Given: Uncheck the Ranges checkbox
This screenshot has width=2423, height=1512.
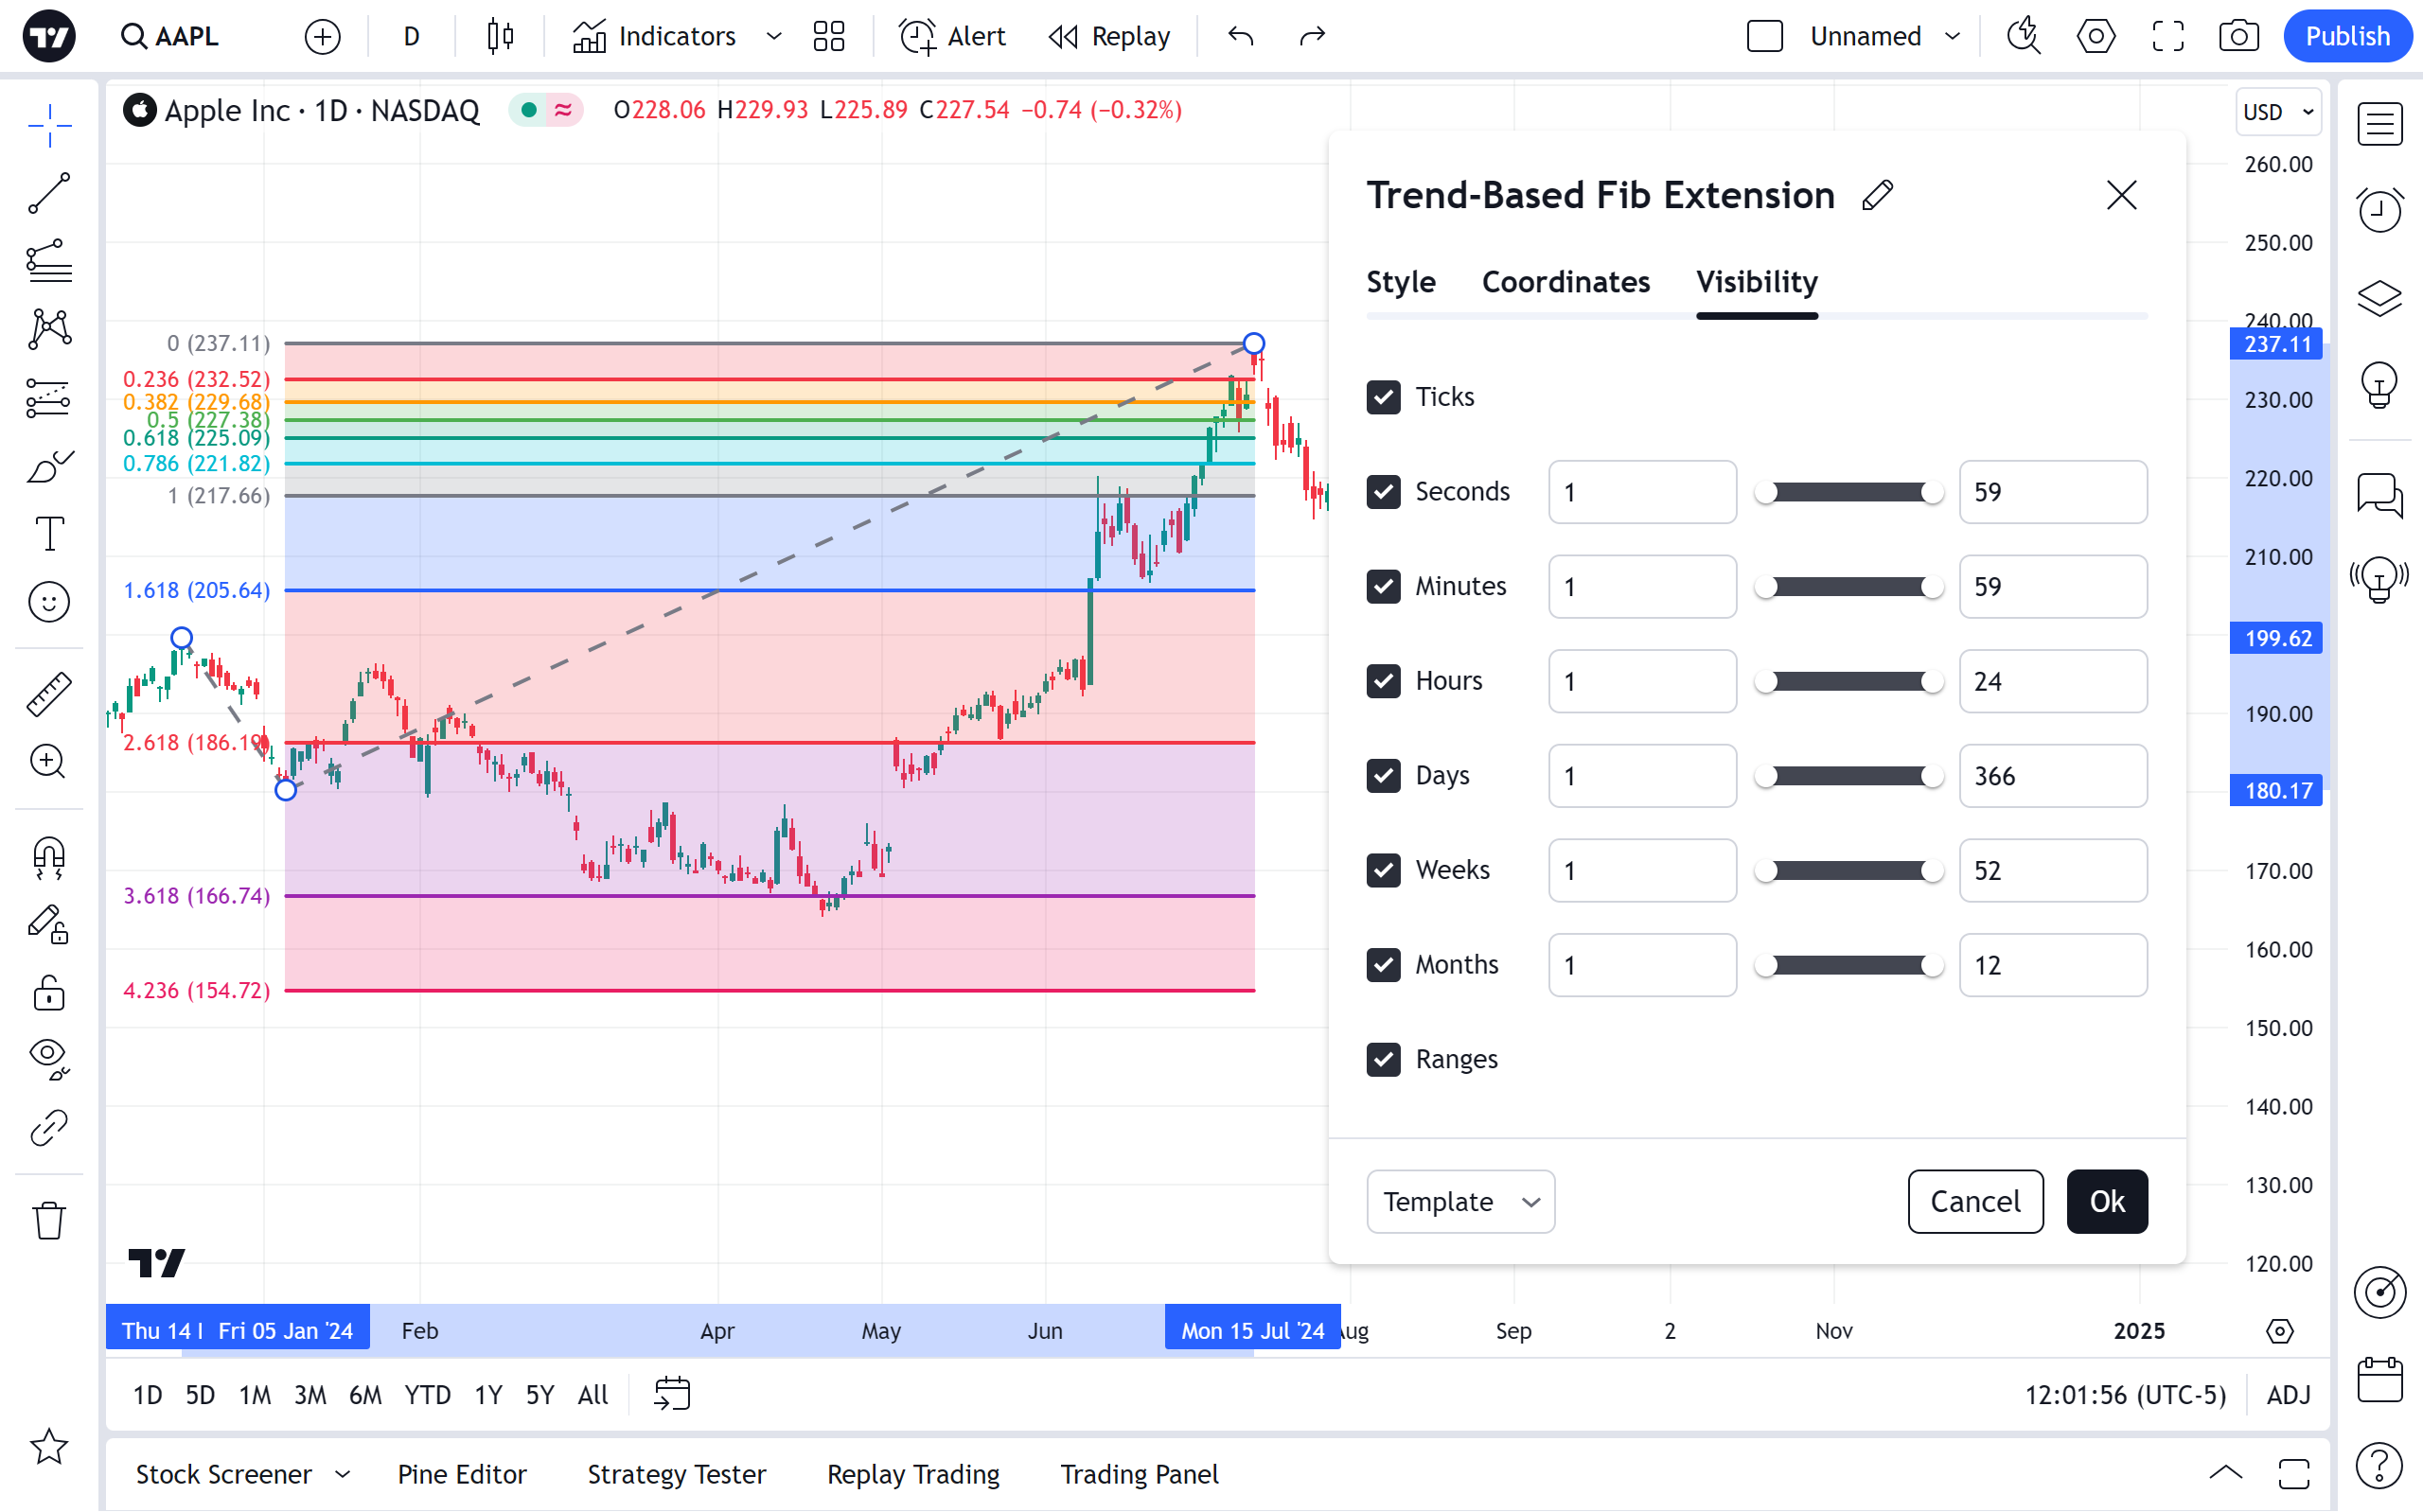Looking at the screenshot, I should click(1383, 1059).
